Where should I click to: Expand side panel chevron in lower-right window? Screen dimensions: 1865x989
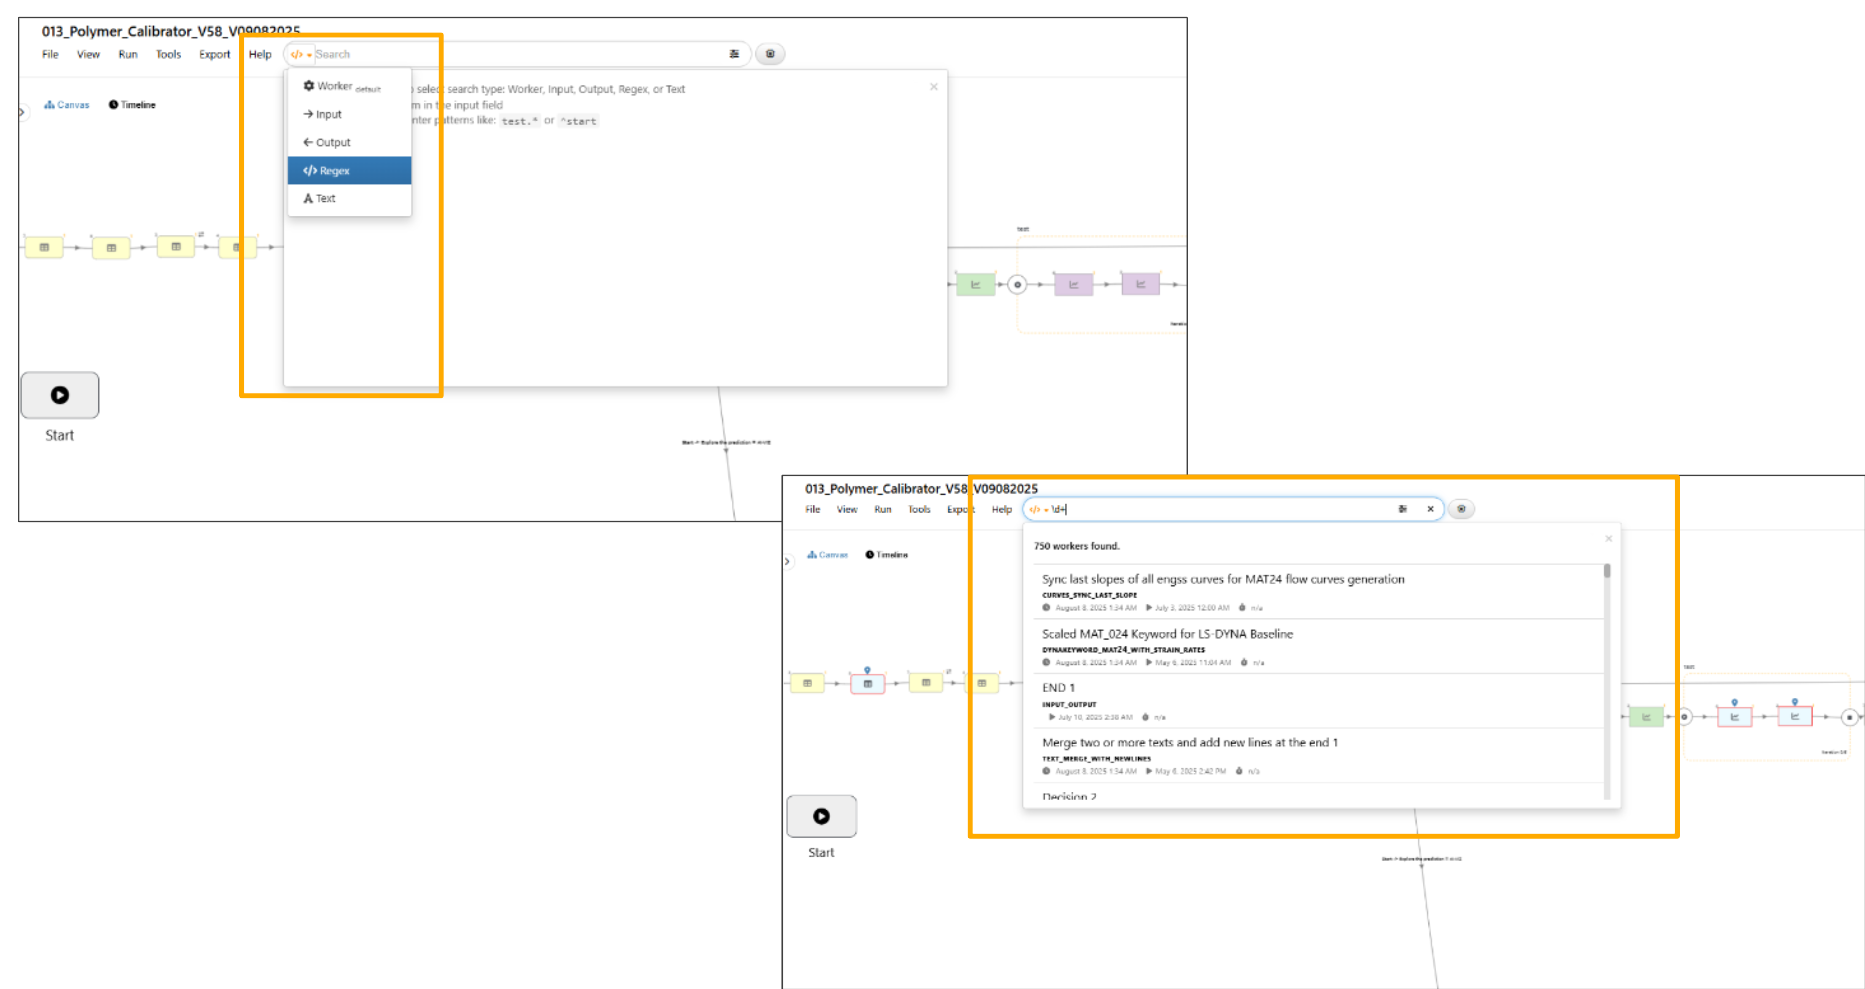[x=787, y=562]
